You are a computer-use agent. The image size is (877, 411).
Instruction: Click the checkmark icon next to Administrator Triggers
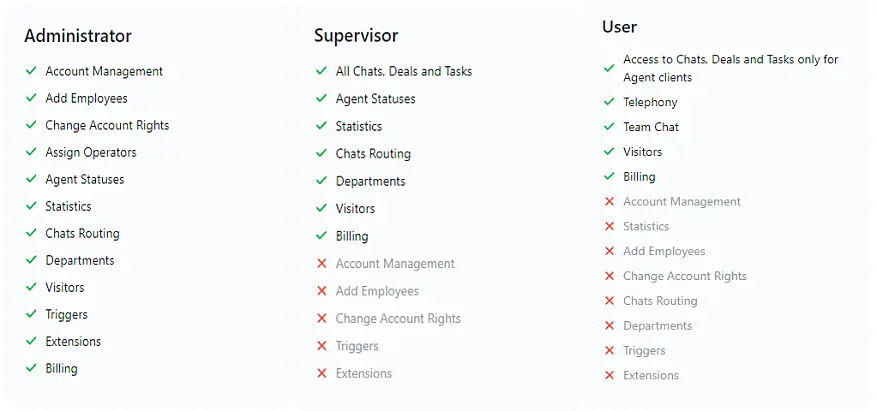coord(32,314)
